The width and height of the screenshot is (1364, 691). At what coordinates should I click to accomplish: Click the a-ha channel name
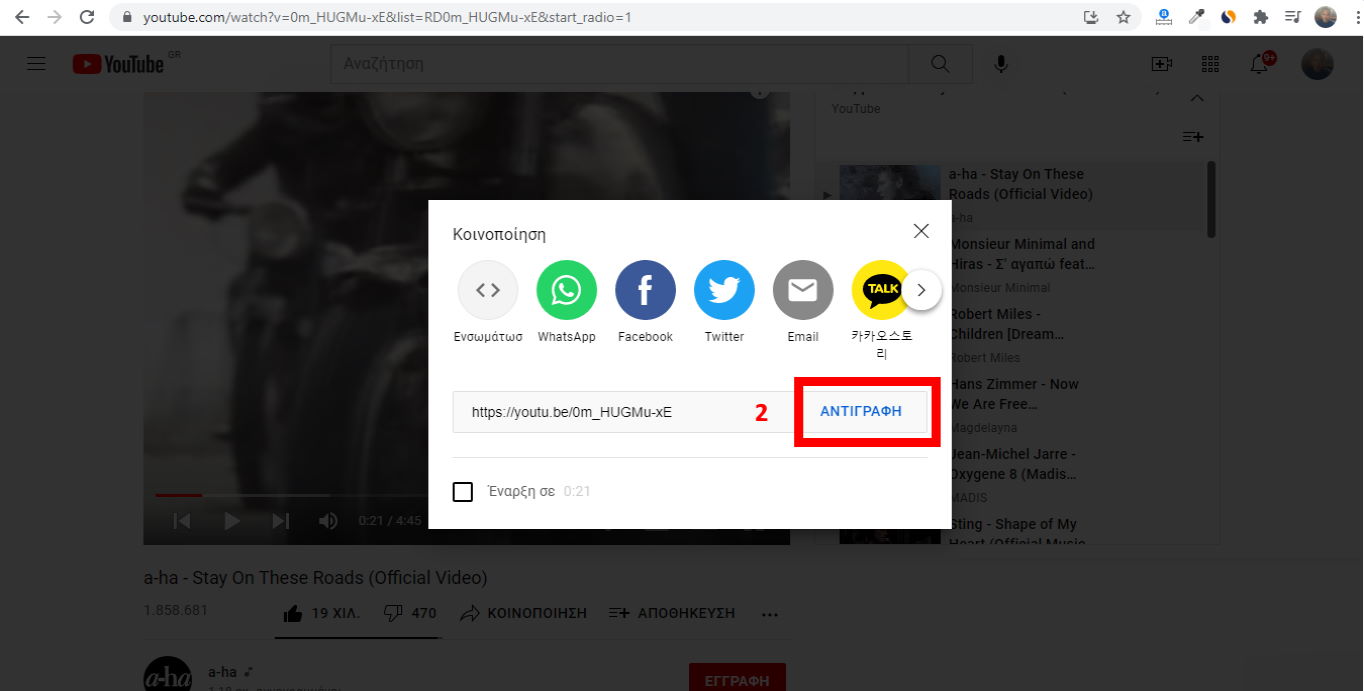(223, 672)
